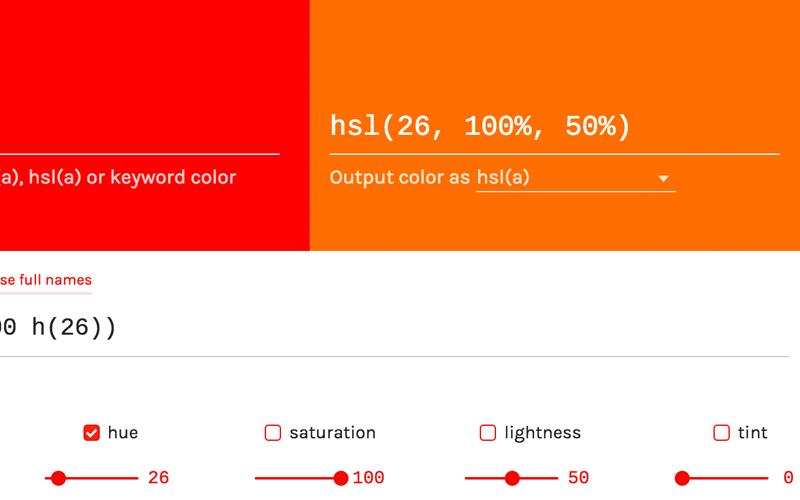Click the hue label text

[x=123, y=433]
